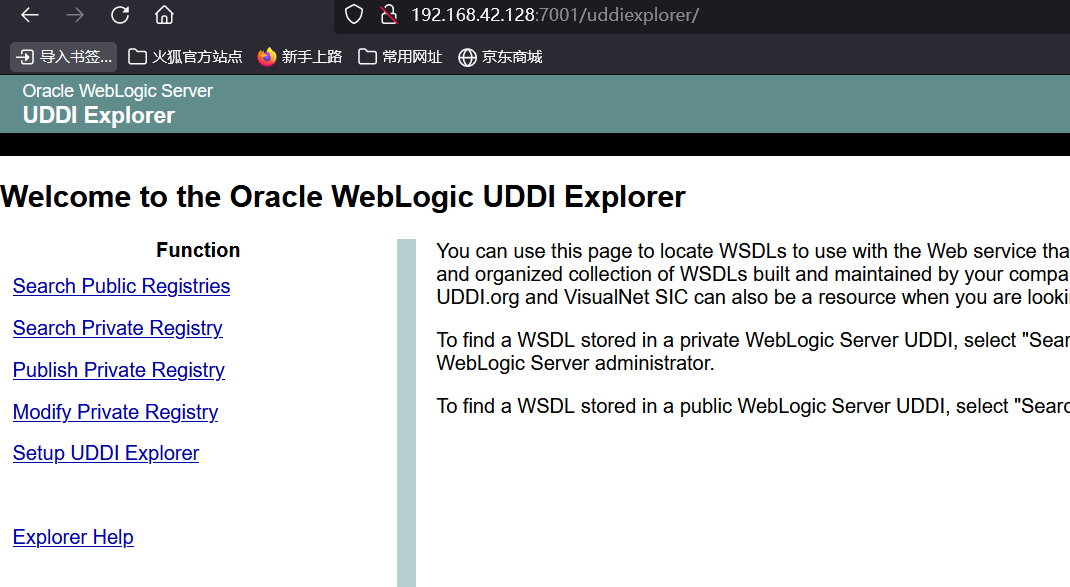The height and width of the screenshot is (587, 1070).
Task: Click the insecure connection padlock icon
Action: click(x=389, y=15)
